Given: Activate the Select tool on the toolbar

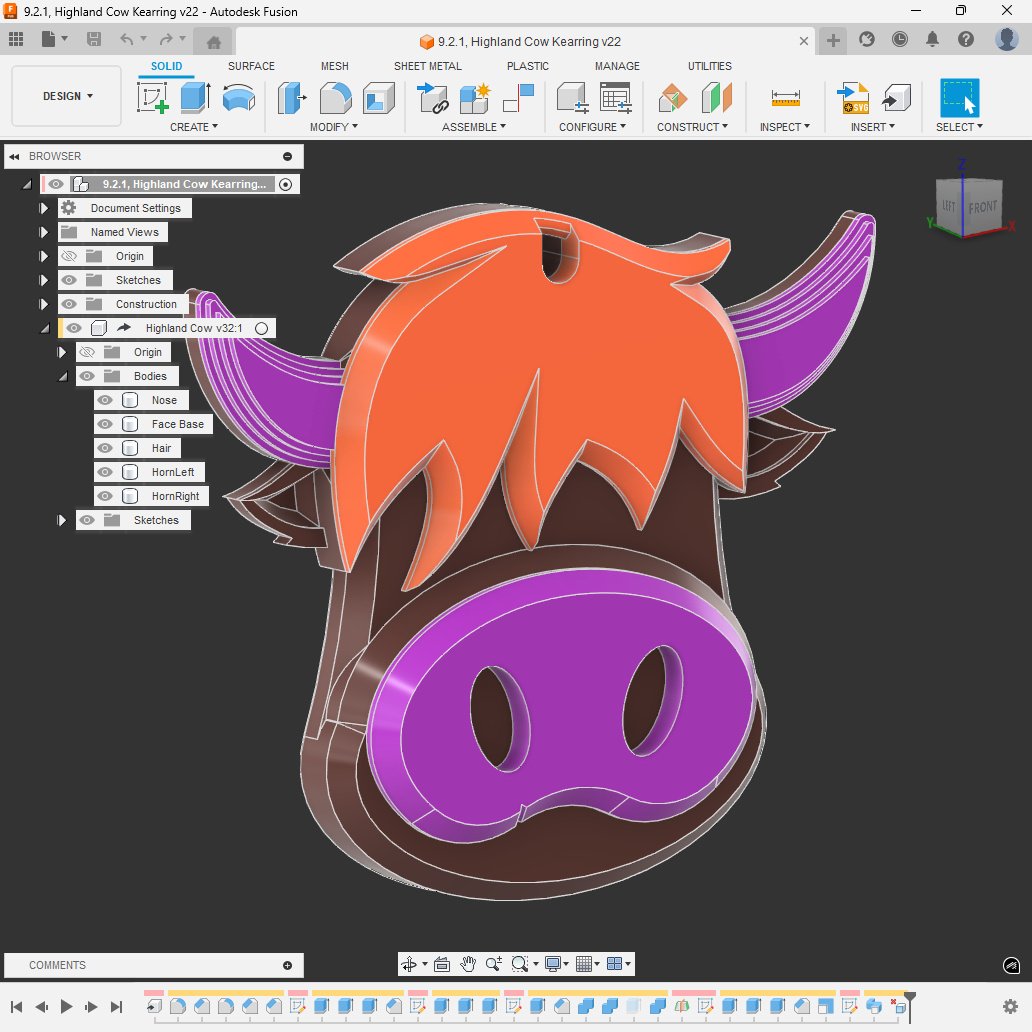Looking at the screenshot, I should [x=958, y=100].
